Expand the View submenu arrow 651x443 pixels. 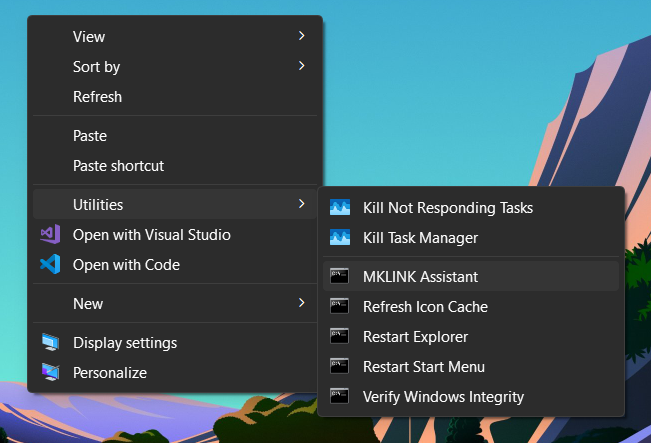click(x=302, y=36)
